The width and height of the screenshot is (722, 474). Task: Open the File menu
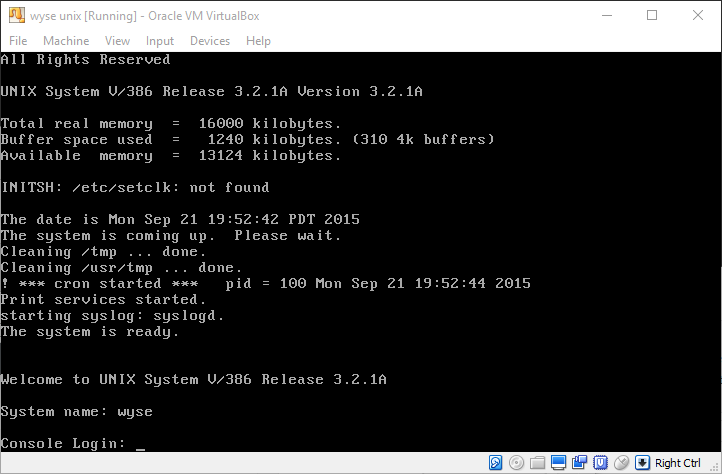click(x=18, y=41)
